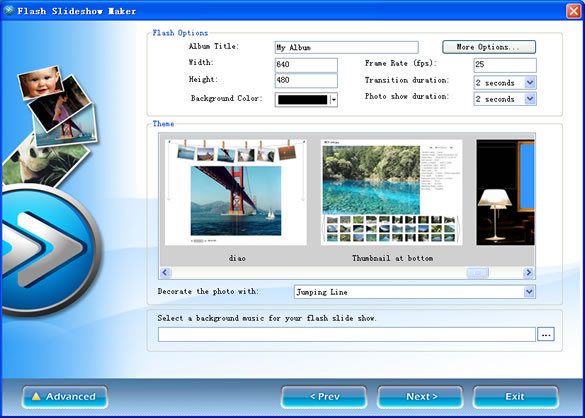Screen dimensions: 585x418
Task: Select the Thumbnail at bottom theme
Action: (392, 193)
